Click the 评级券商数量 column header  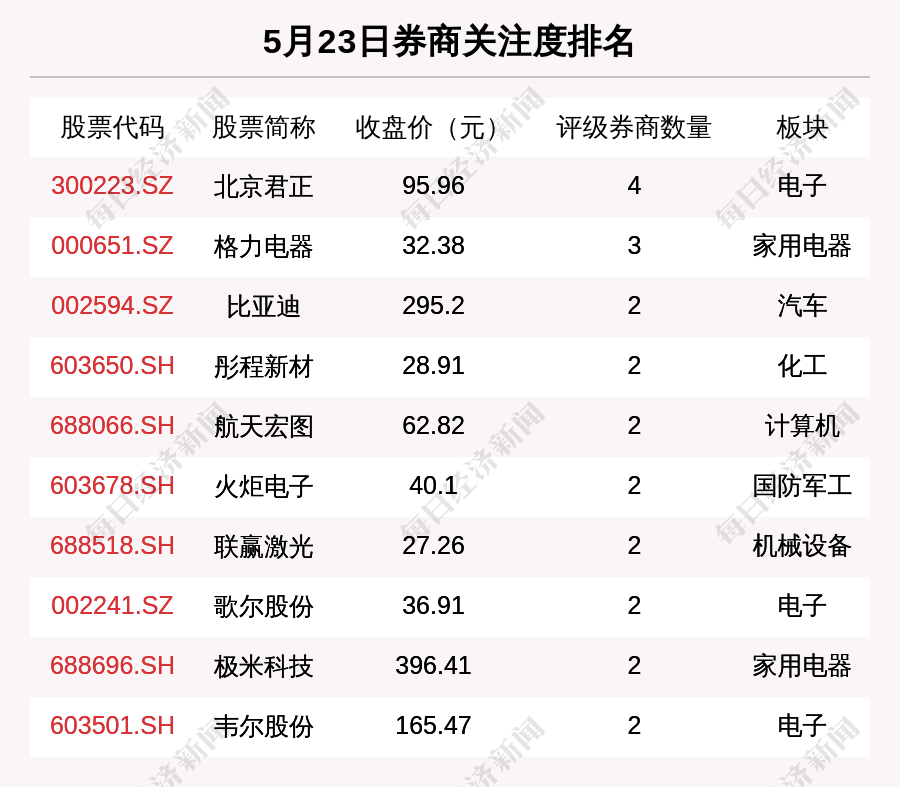(634, 127)
